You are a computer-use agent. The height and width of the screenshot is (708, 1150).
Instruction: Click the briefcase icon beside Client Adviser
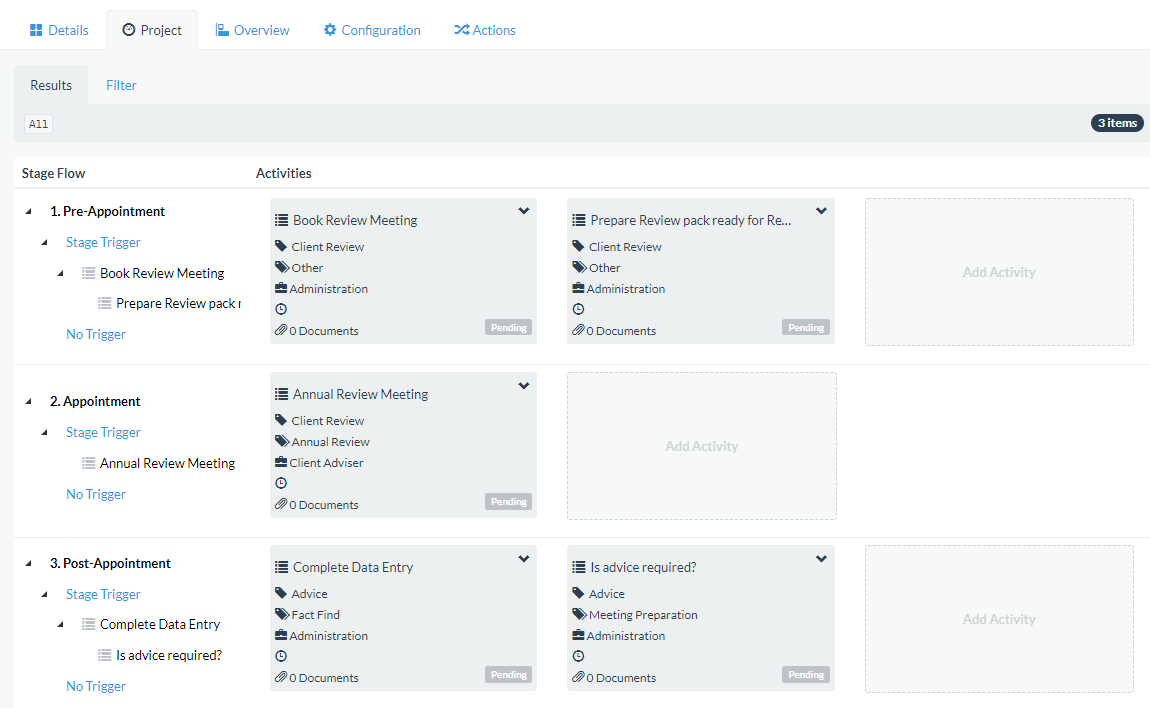pos(281,463)
